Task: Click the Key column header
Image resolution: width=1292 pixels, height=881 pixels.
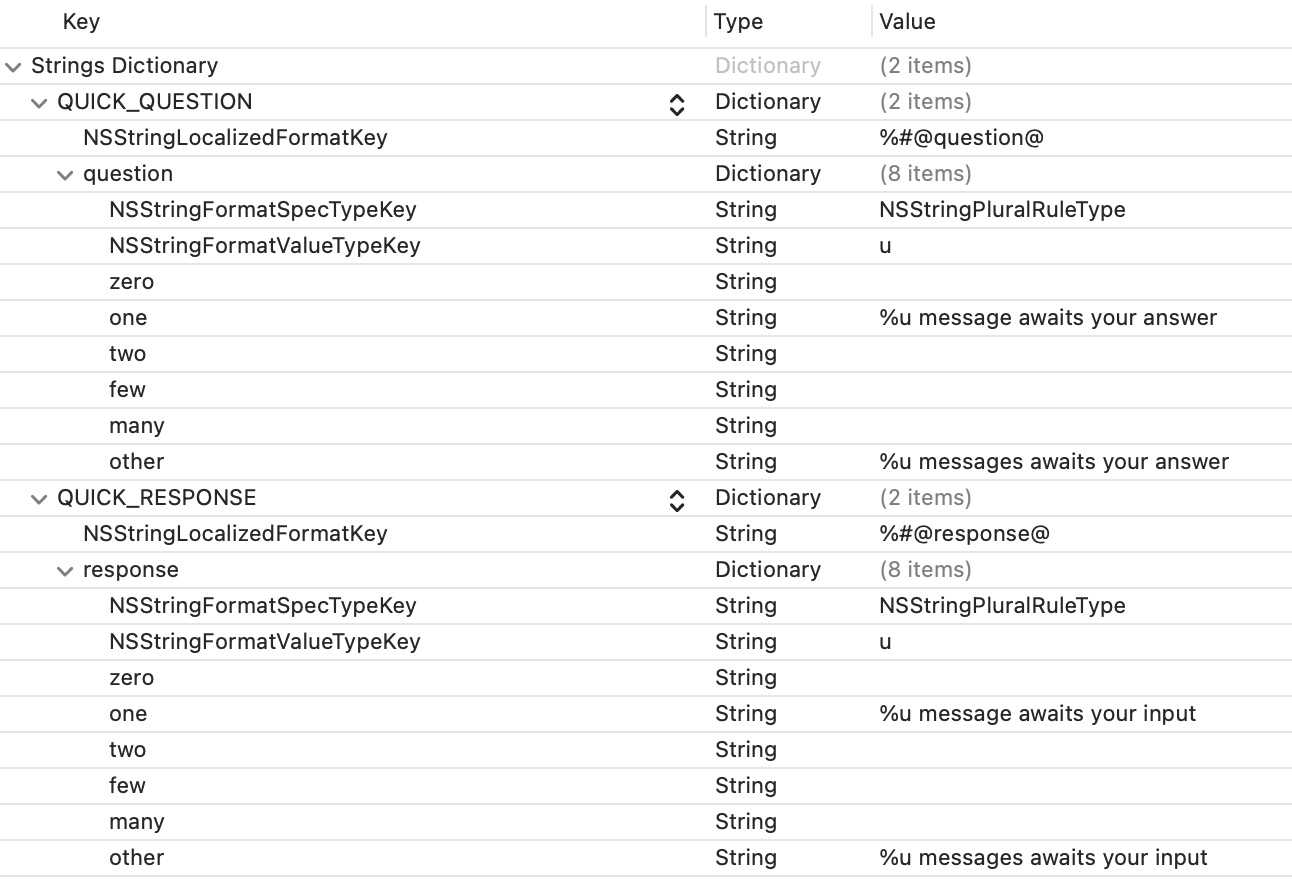Action: 81,21
